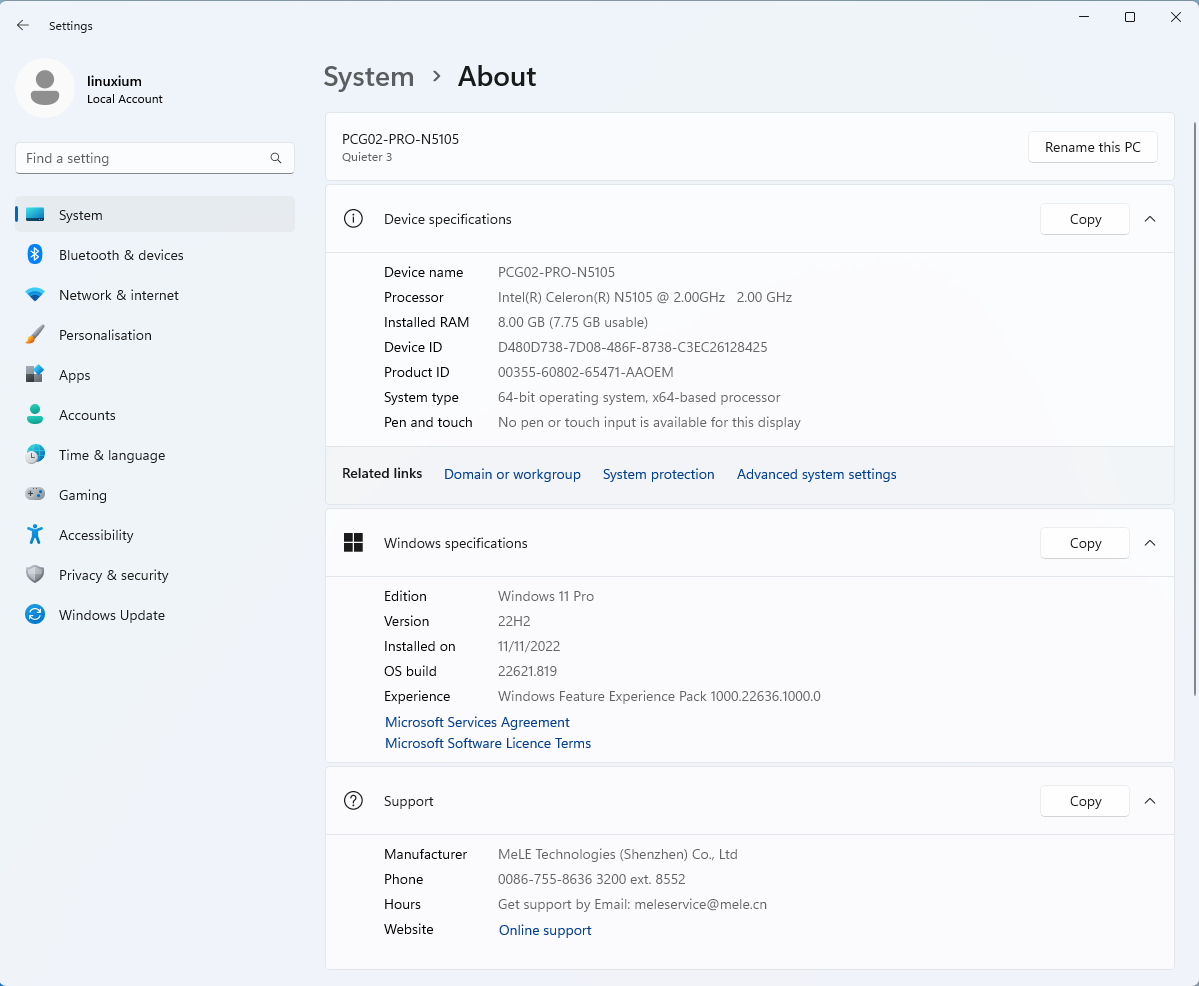Click the Accounts person icon

(x=35, y=415)
